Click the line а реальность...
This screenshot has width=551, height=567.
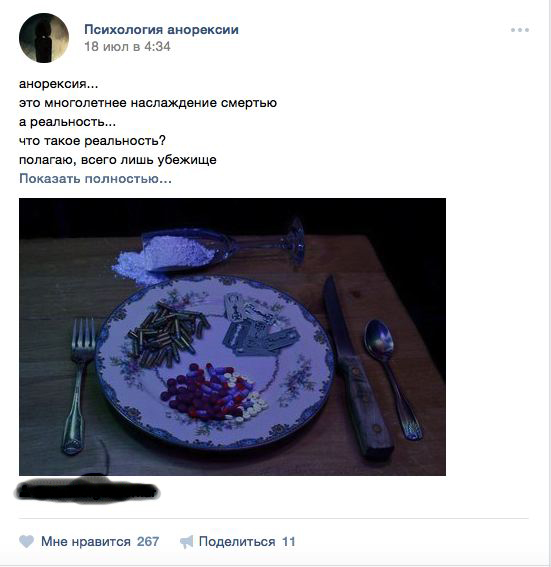point(67,122)
